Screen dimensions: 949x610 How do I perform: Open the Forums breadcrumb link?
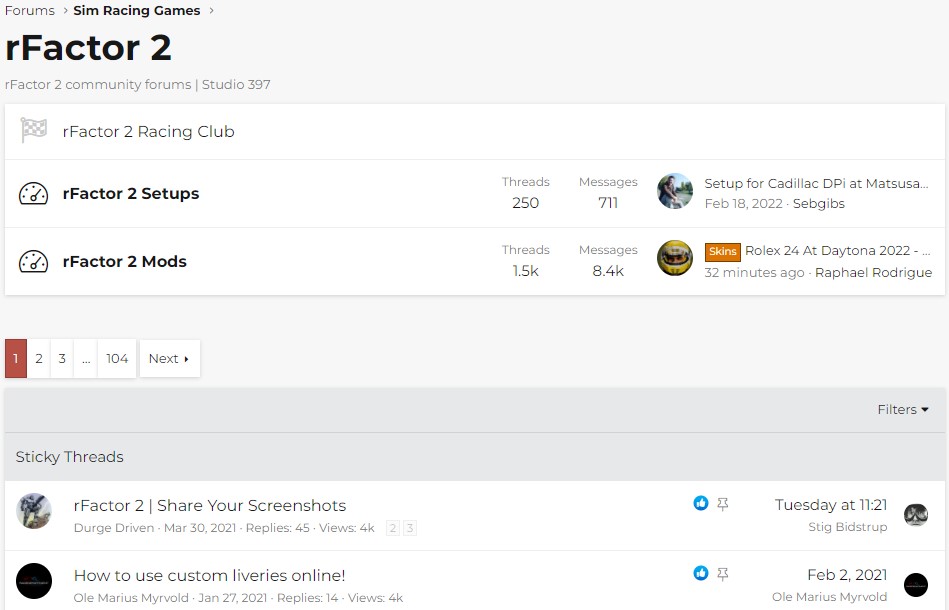point(30,10)
